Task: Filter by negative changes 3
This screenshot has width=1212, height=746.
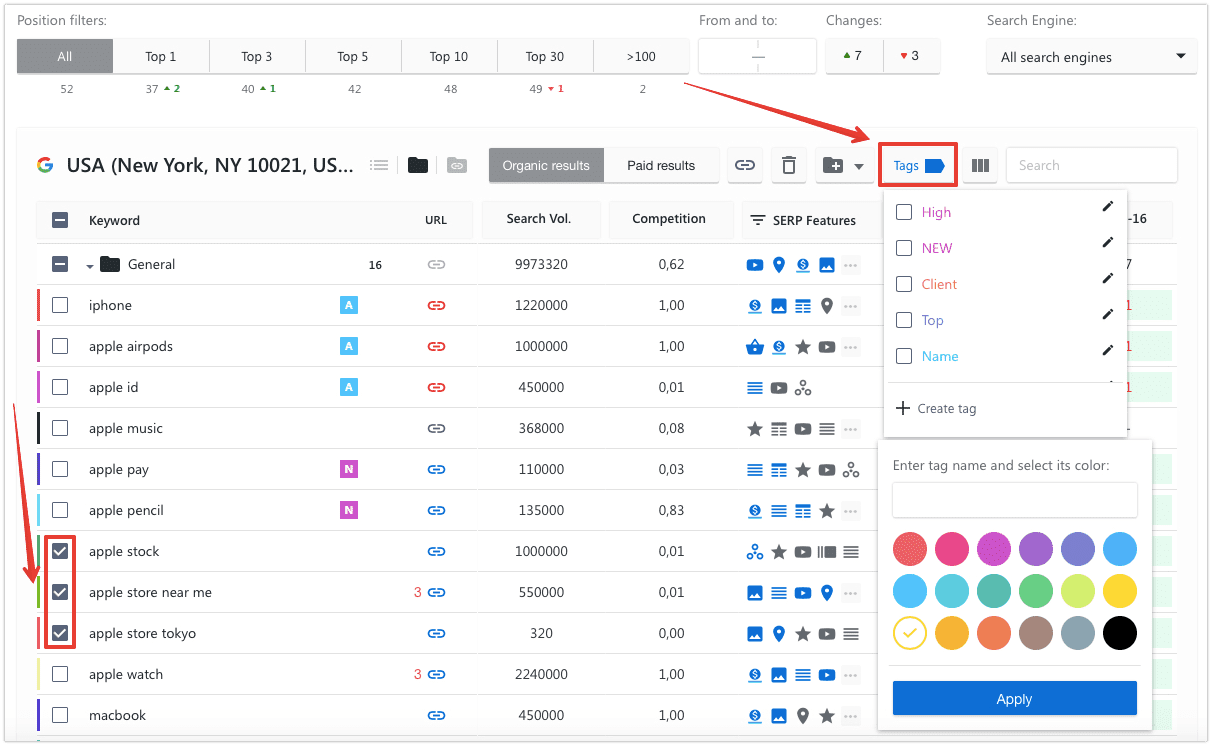Action: (911, 56)
